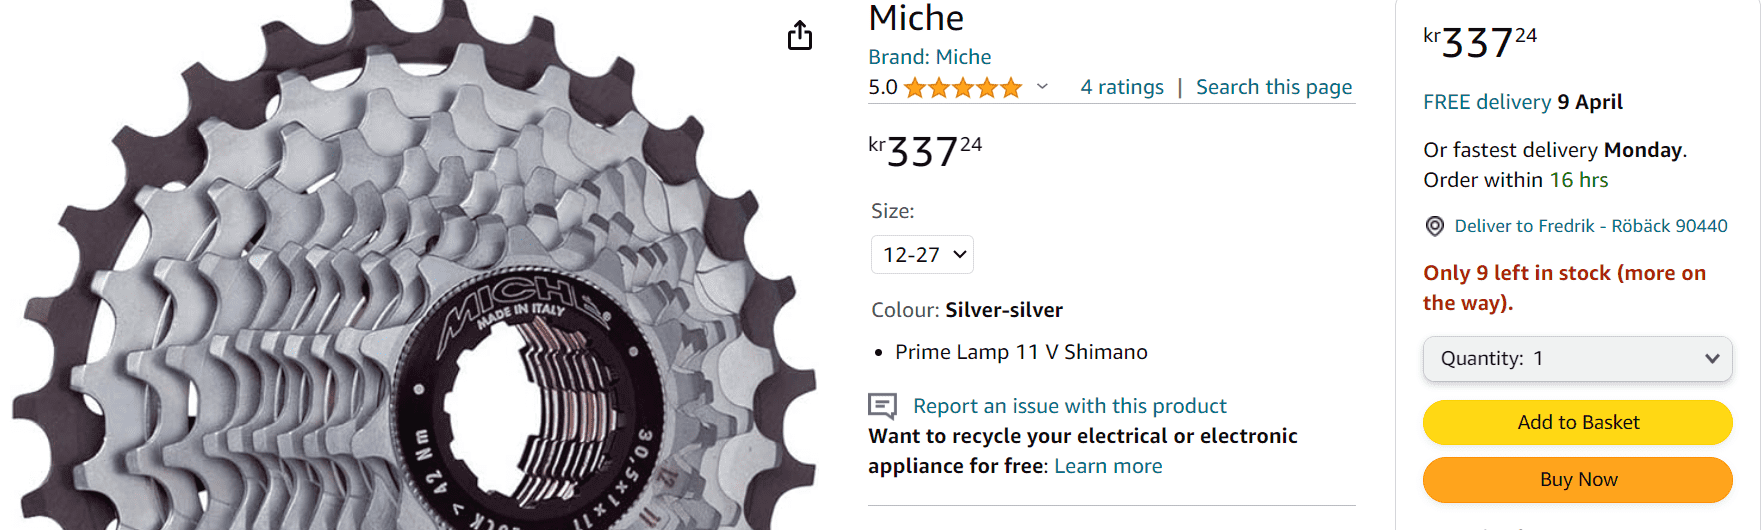Expand the rating breakdown chevron
Image resolution: width=1762 pixels, height=530 pixels.
[1042, 87]
